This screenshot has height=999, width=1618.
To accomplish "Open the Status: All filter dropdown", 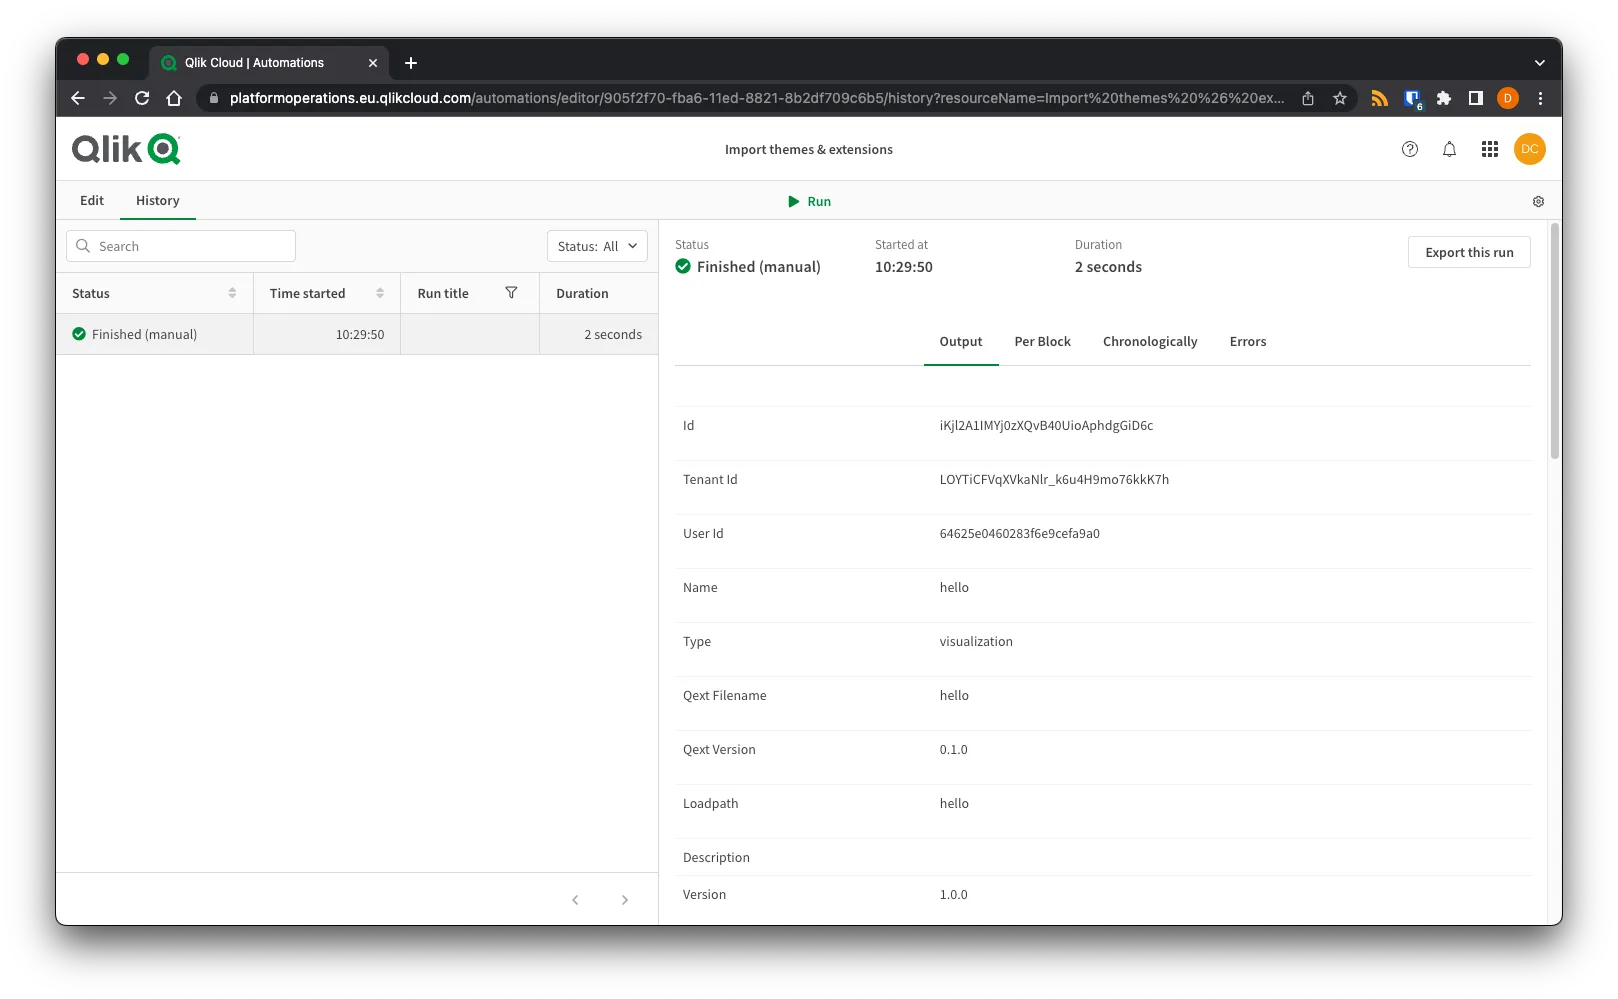I will 596,245.
